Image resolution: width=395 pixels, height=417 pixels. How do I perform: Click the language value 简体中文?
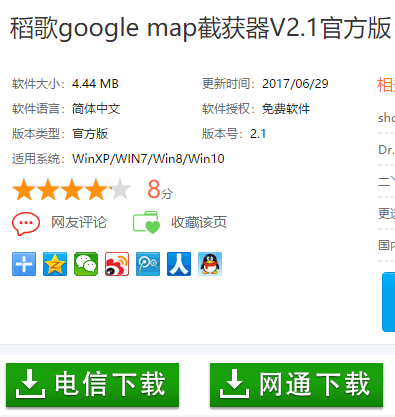click(x=96, y=109)
